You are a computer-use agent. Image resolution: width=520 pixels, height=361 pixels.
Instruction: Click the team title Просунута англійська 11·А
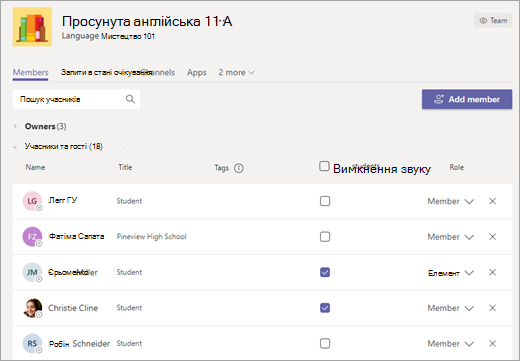[x=147, y=21]
